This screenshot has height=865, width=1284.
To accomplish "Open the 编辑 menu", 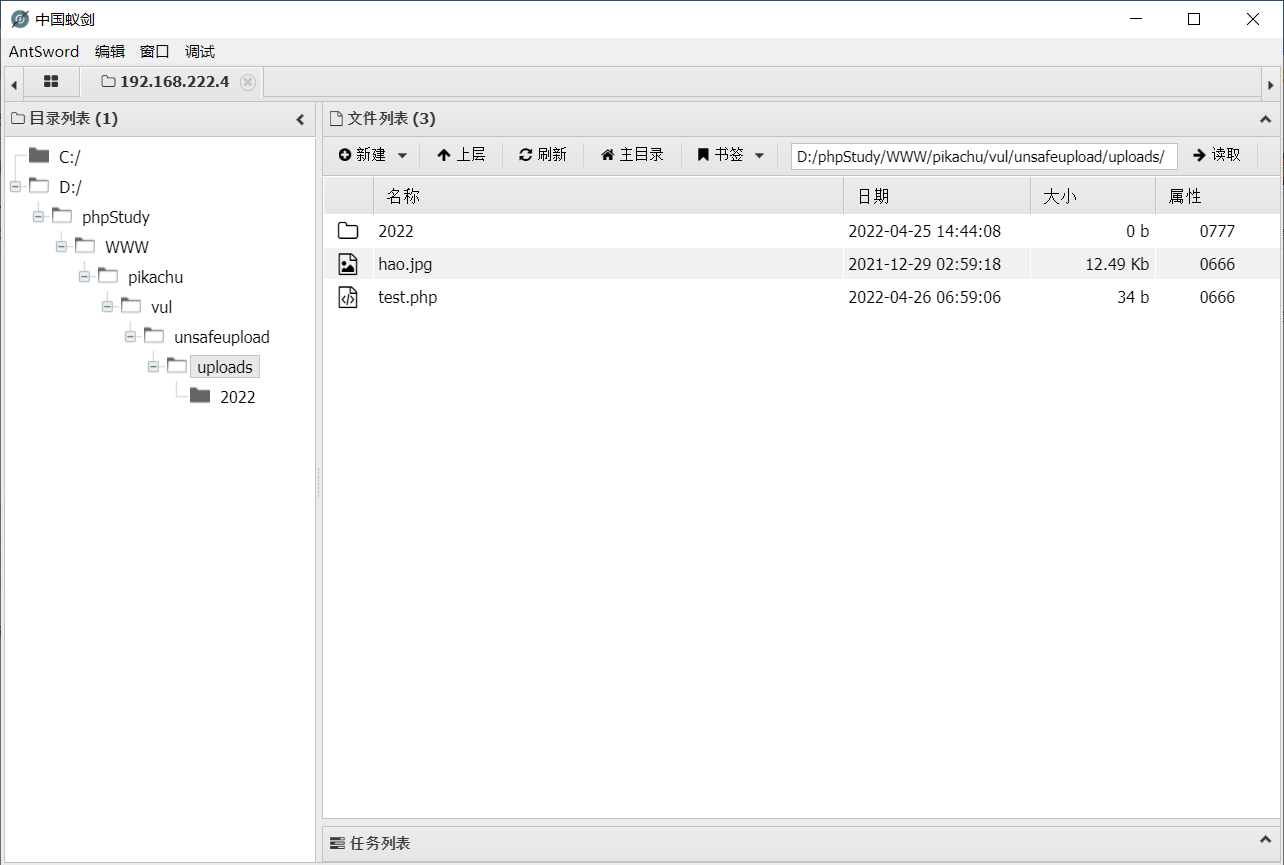I will [109, 51].
